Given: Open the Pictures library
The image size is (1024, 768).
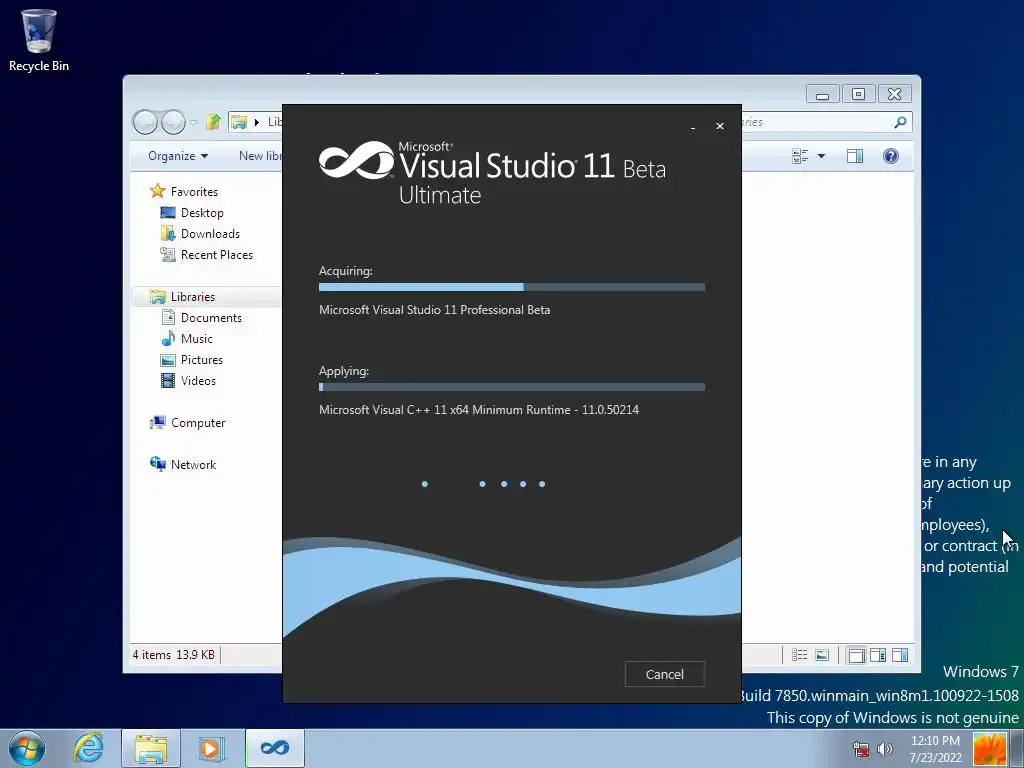Looking at the screenshot, I should pos(201,360).
